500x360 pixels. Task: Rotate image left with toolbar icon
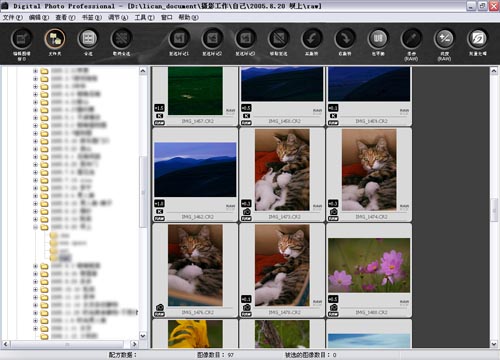312,39
